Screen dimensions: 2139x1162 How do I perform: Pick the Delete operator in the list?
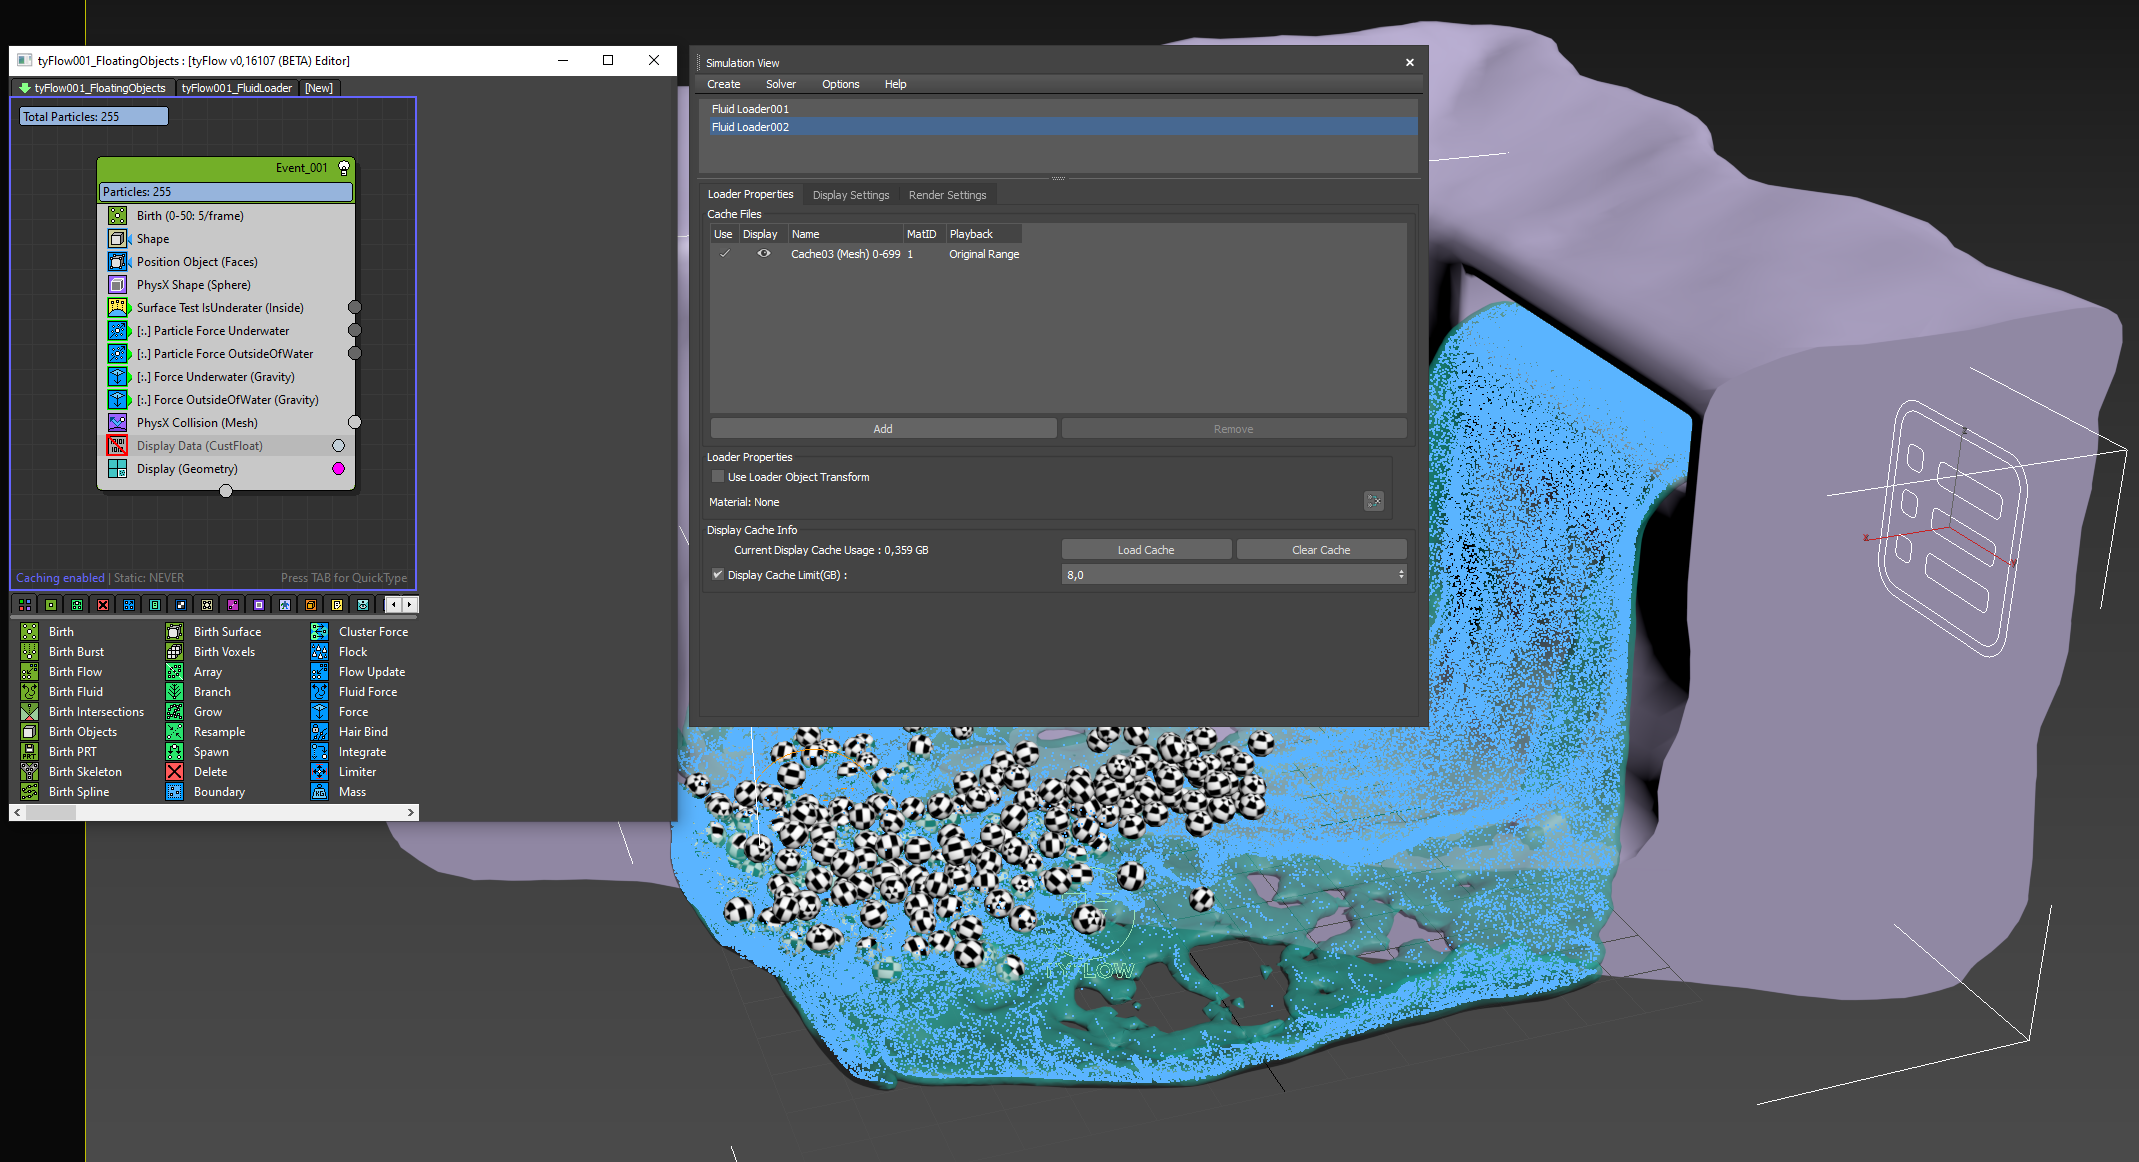210,772
